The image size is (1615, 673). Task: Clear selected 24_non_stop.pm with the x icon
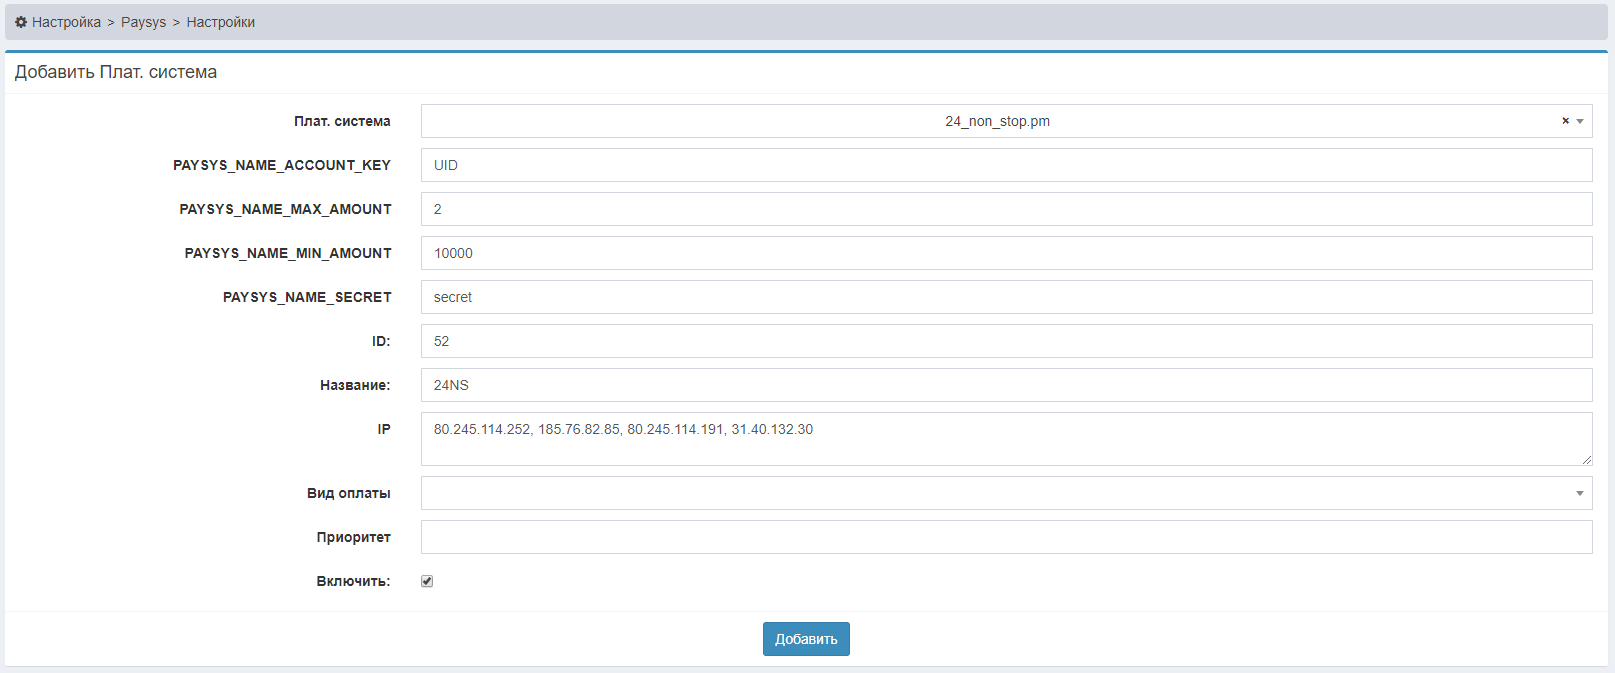tap(1566, 121)
